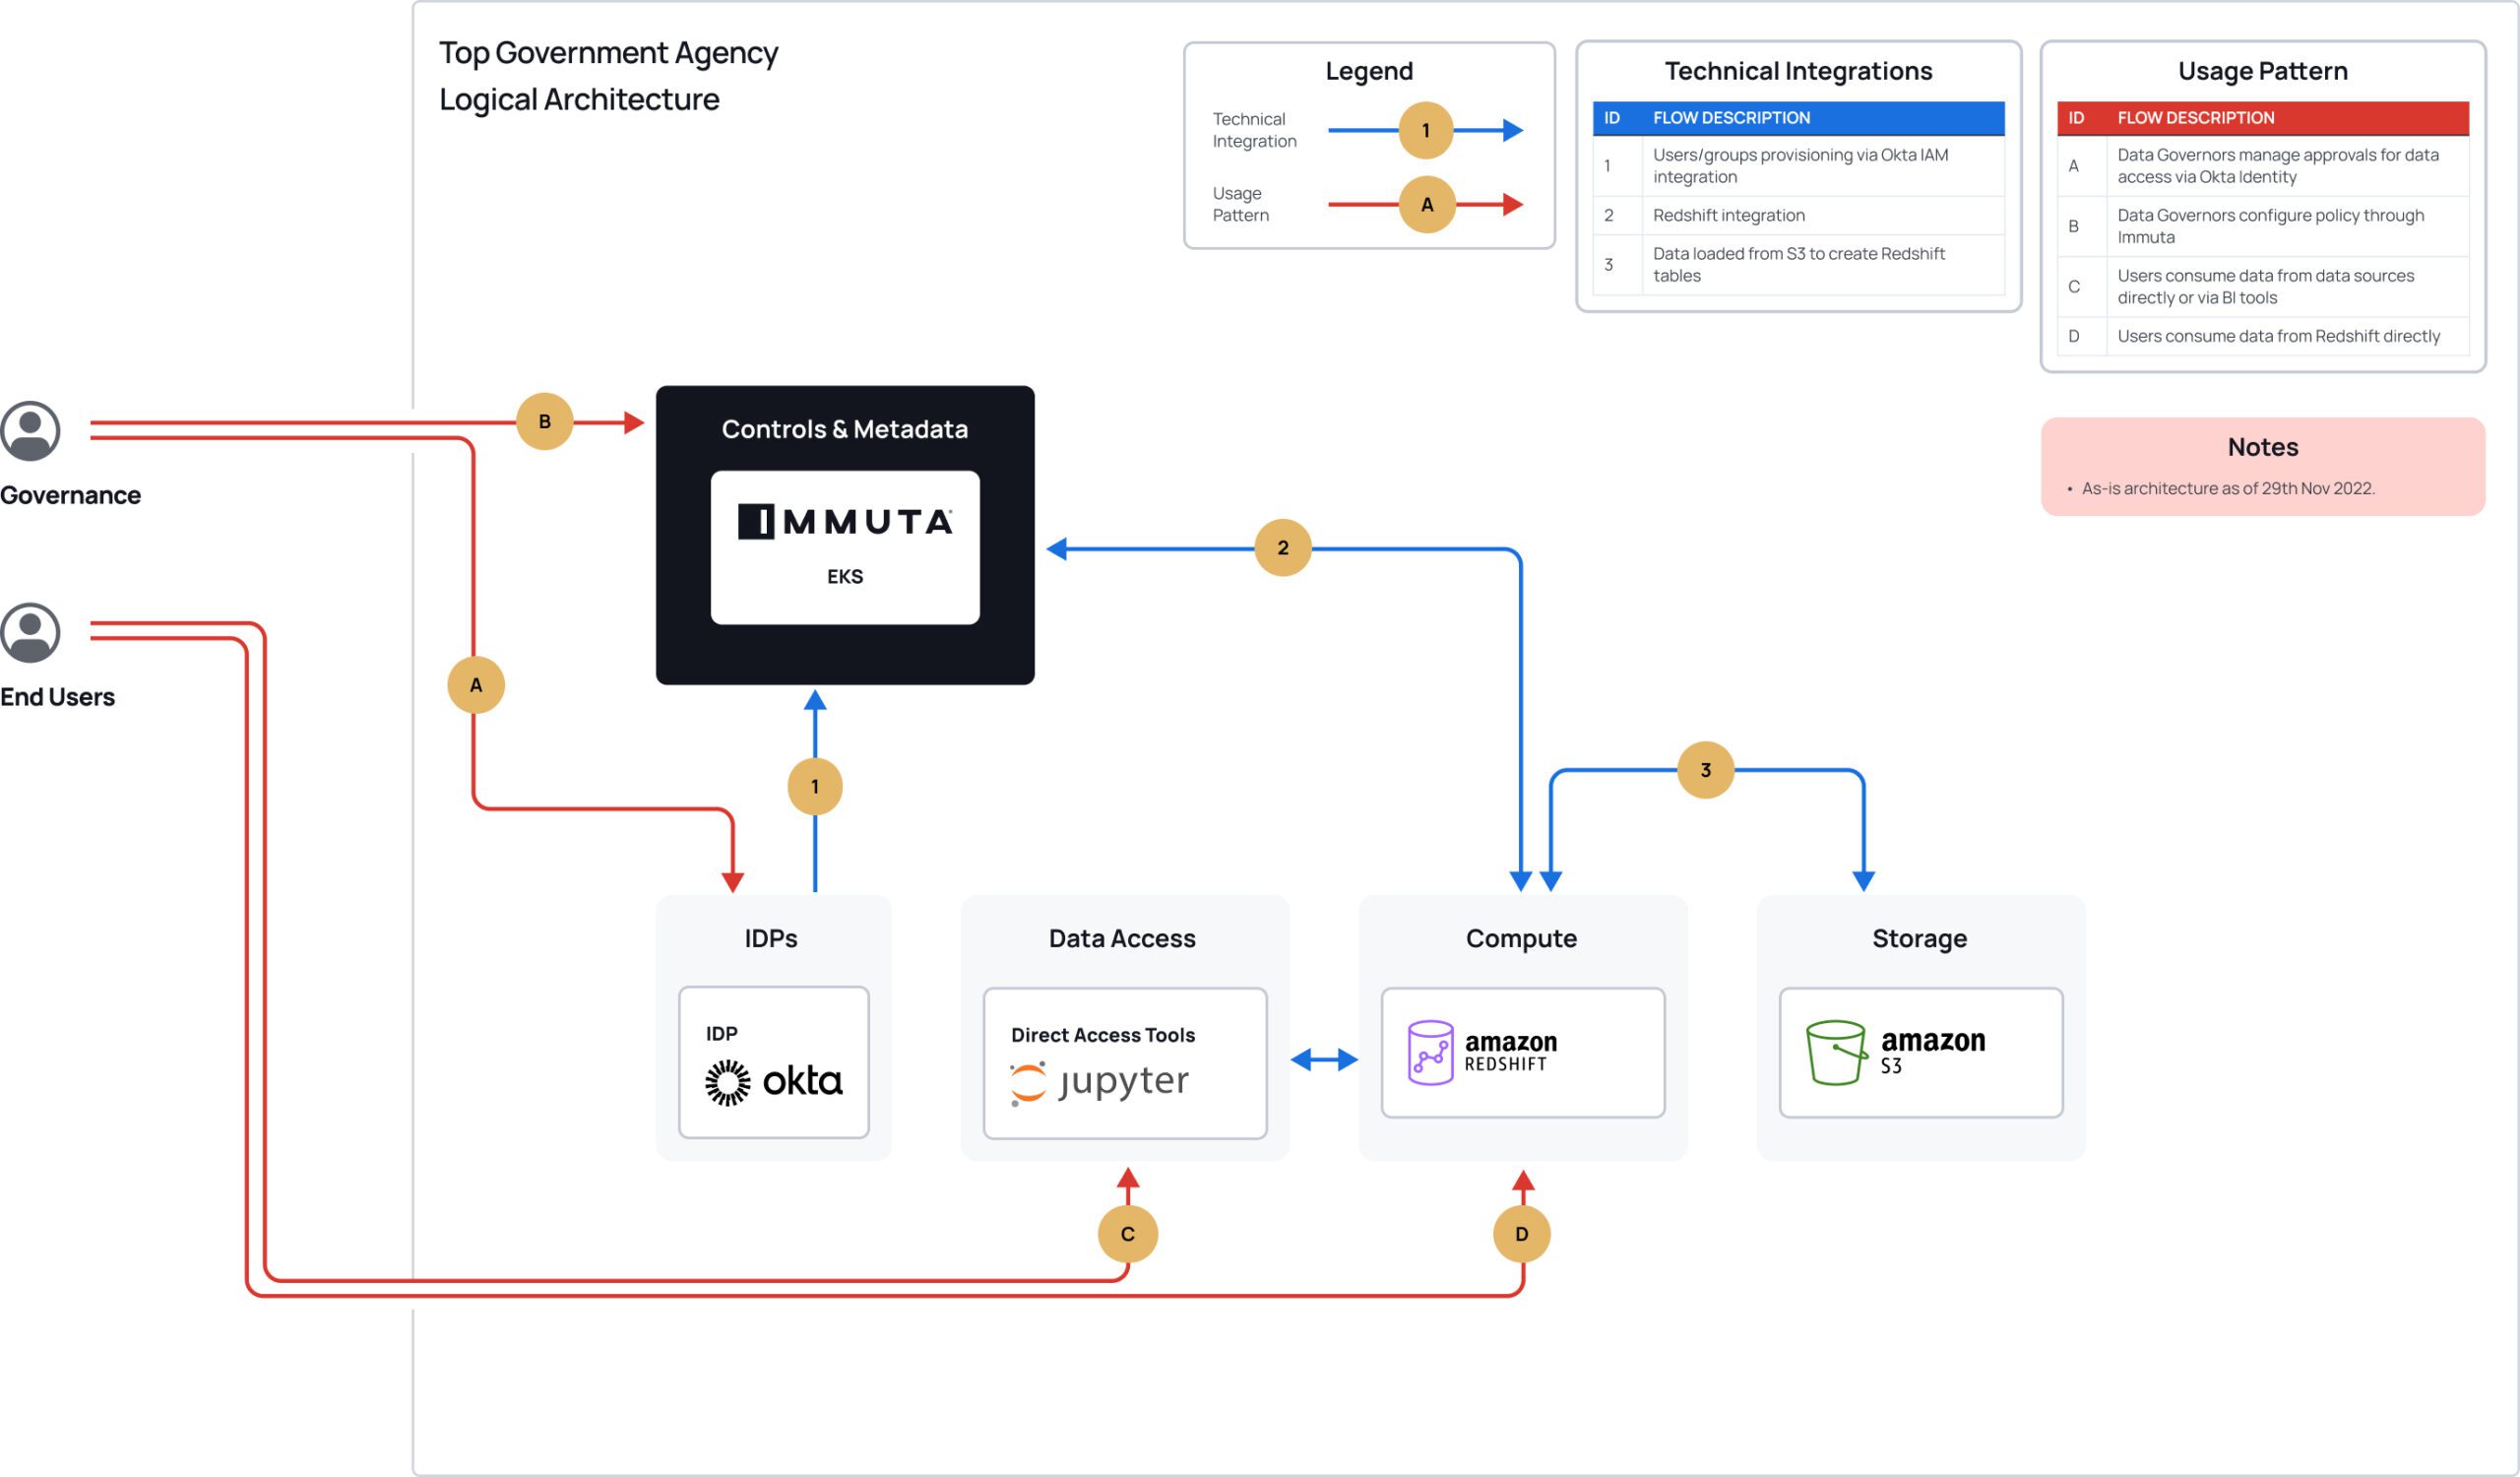2520x1477 pixels.
Task: Click the legend's Technical Integration marker 1
Action: 1426,130
